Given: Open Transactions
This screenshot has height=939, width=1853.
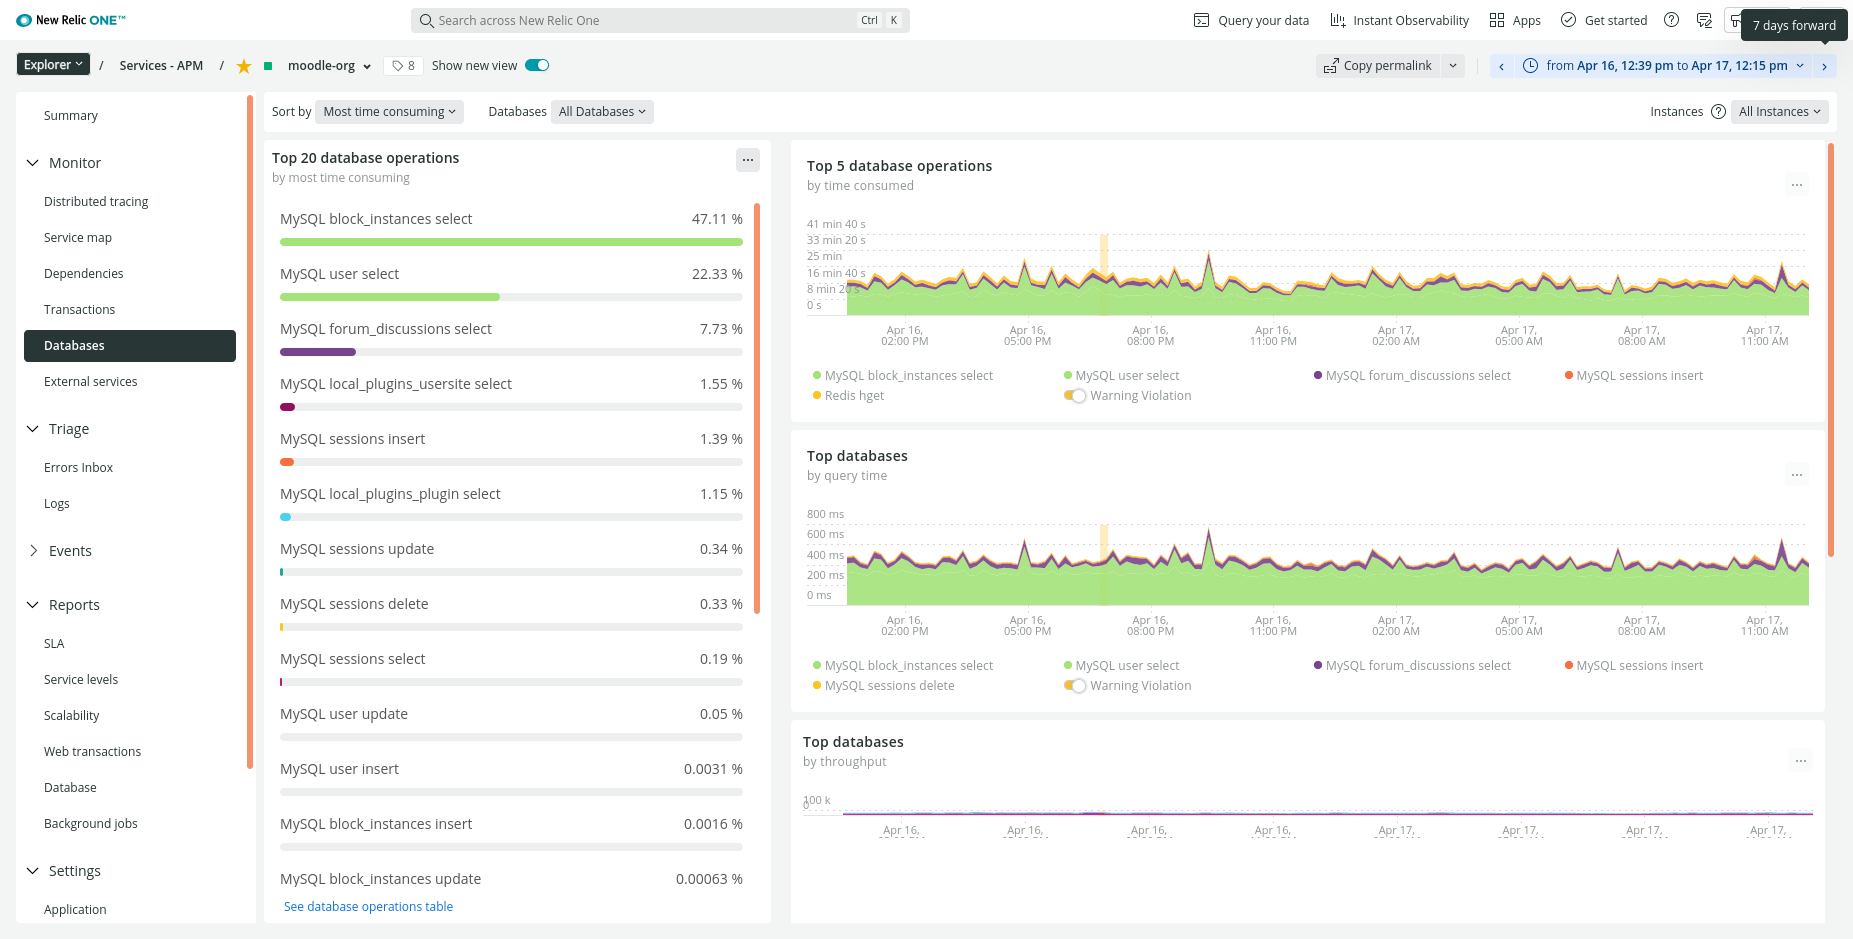Looking at the screenshot, I should click(x=80, y=310).
